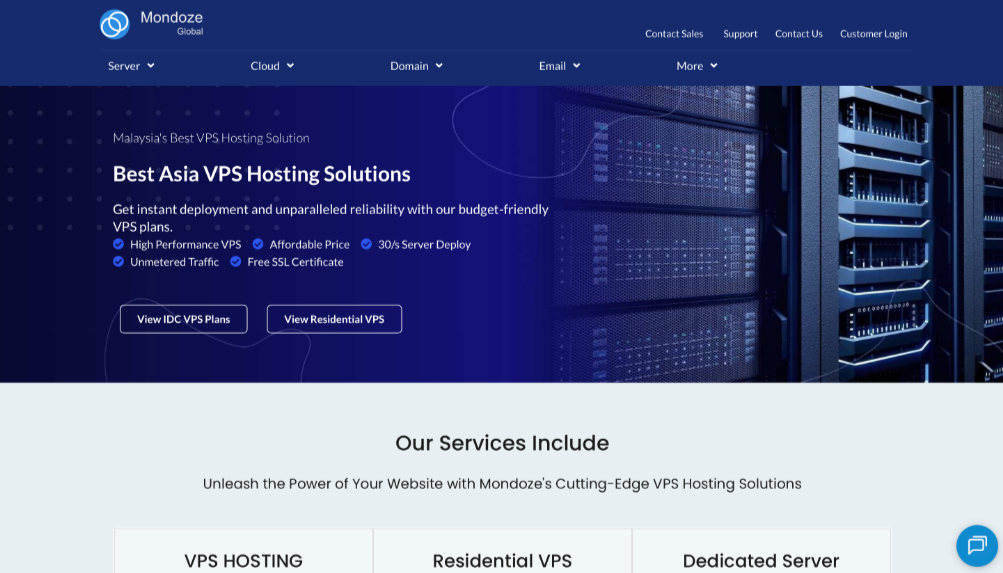Expand the Cloud menu chevron

[x=290, y=65]
